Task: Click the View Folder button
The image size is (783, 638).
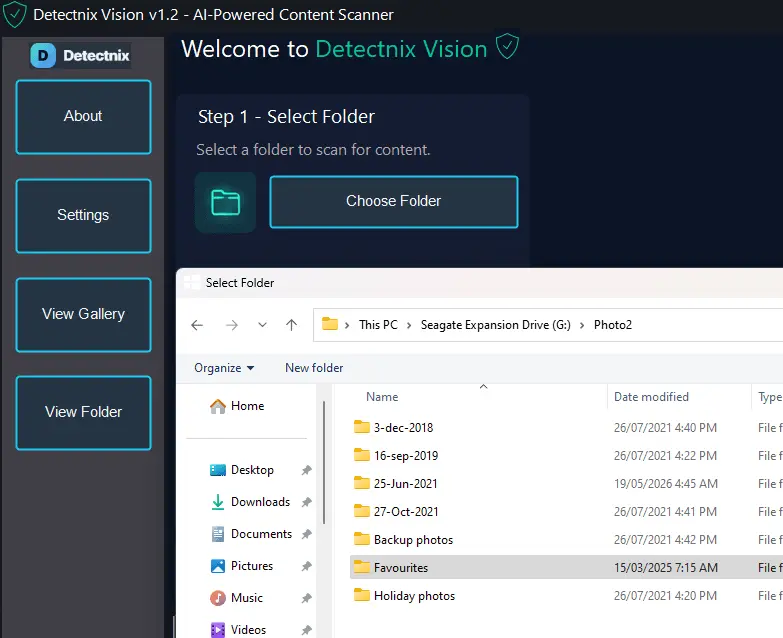Action: [x=83, y=413]
